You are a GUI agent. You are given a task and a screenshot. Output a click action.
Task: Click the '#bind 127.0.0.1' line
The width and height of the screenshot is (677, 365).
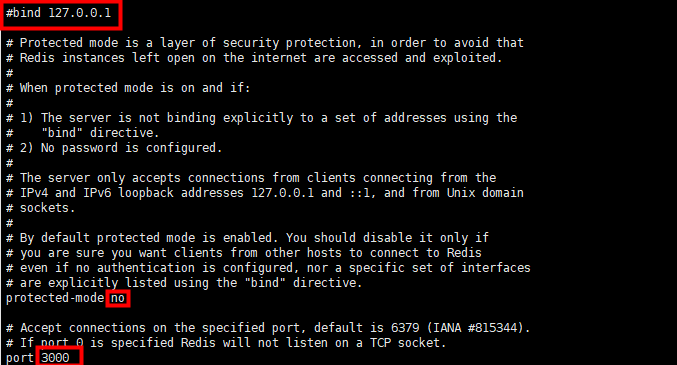58,13
